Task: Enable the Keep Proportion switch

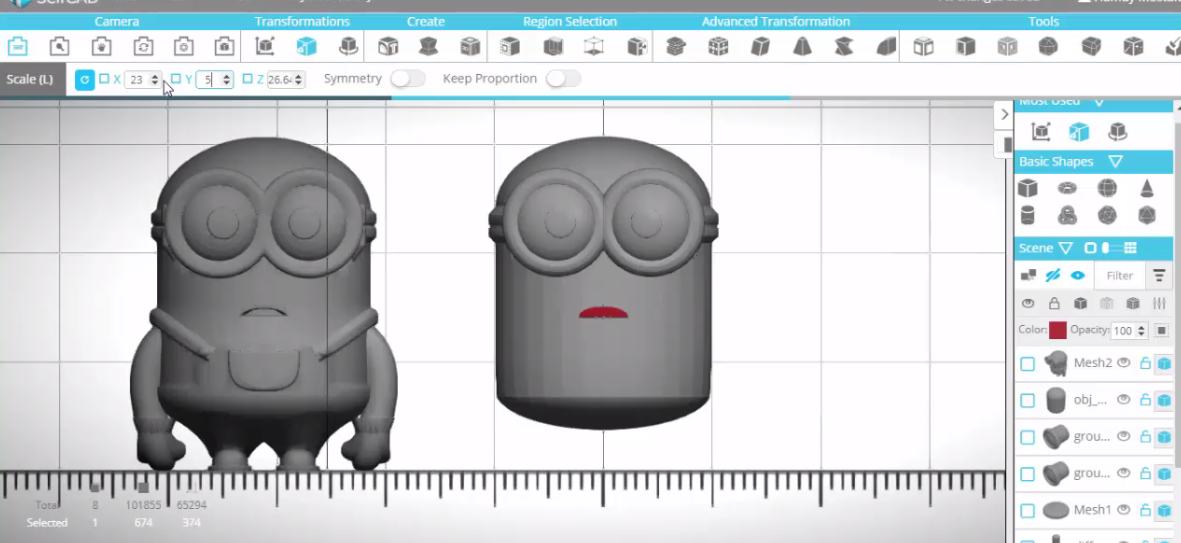Action: (x=563, y=78)
